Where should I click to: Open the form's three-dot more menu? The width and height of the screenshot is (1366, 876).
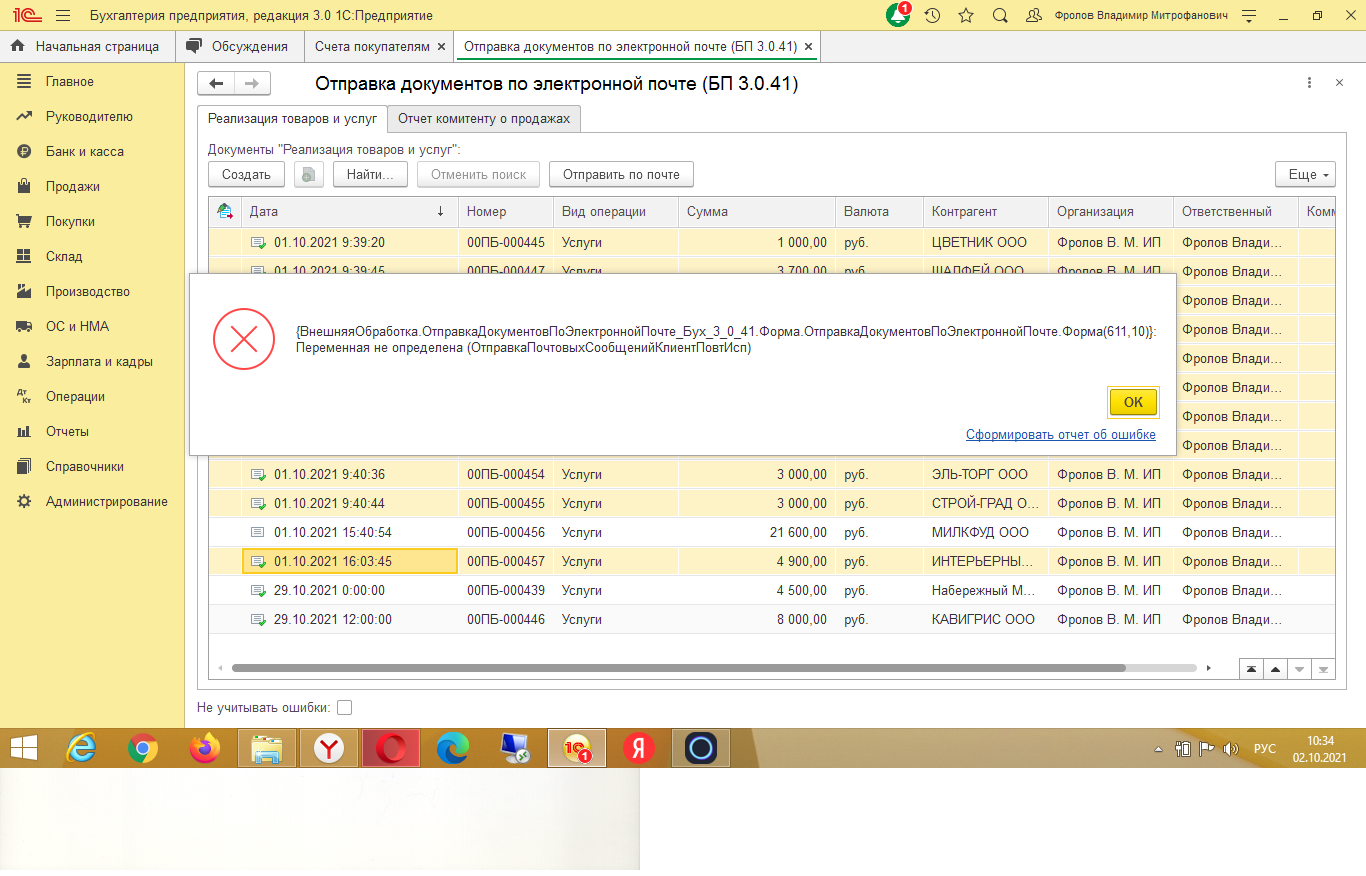click(x=1309, y=84)
